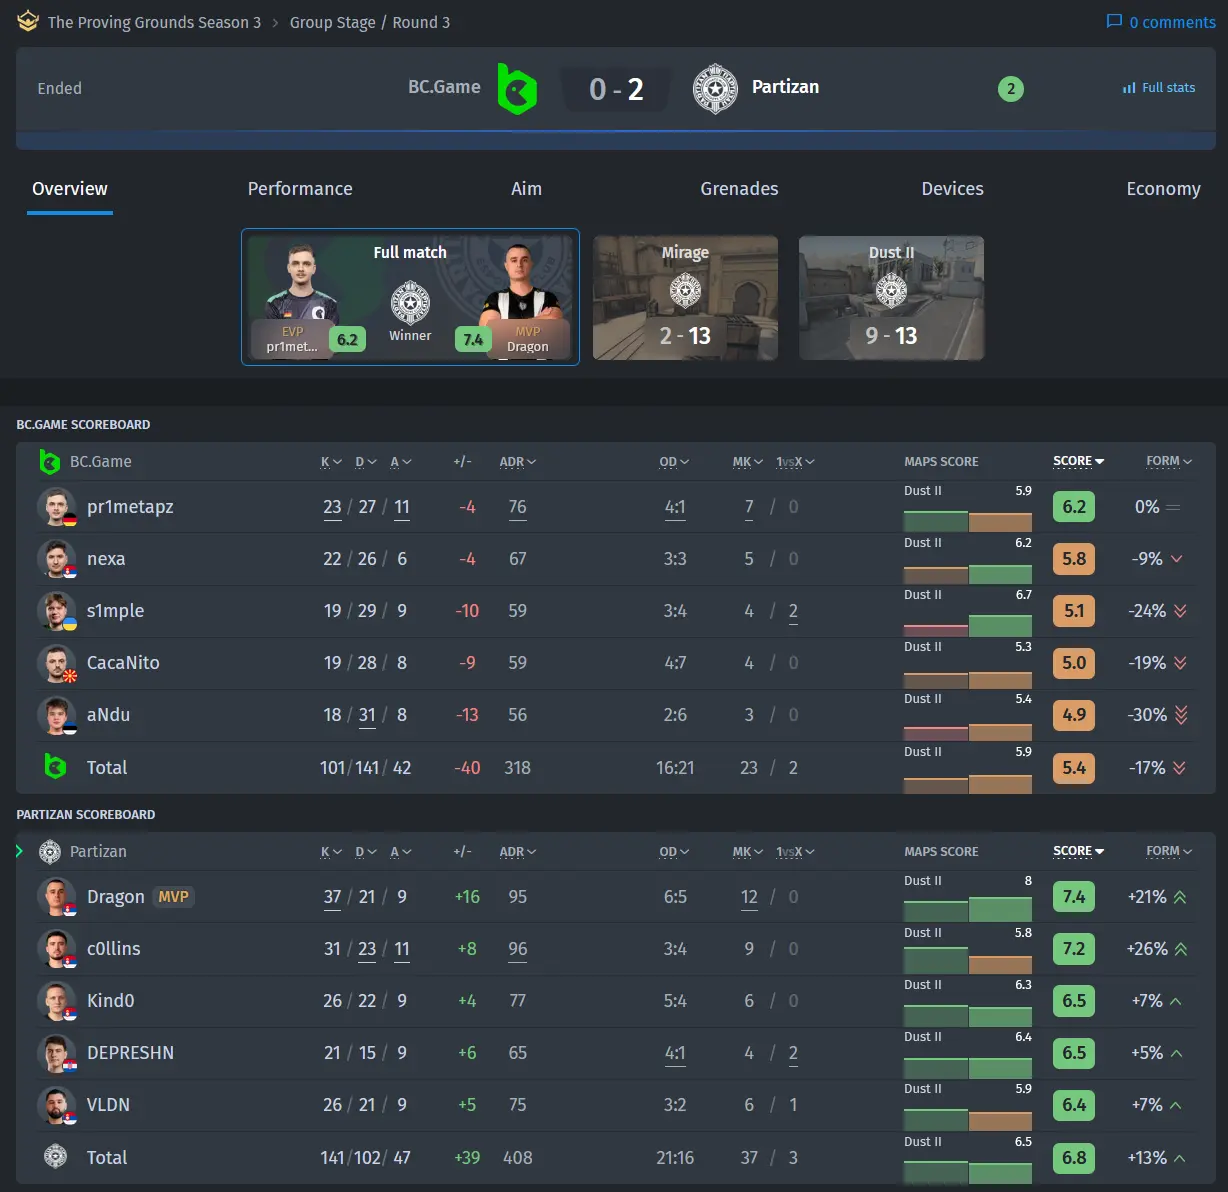Open aNdu player avatar
The image size is (1228, 1192).
click(57, 715)
